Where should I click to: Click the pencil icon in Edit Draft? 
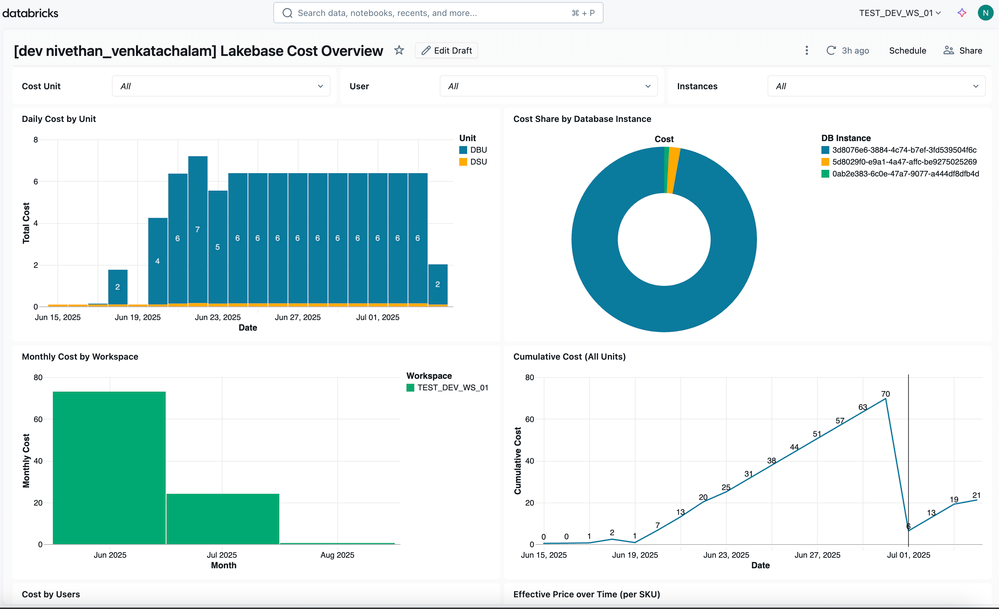tap(425, 51)
